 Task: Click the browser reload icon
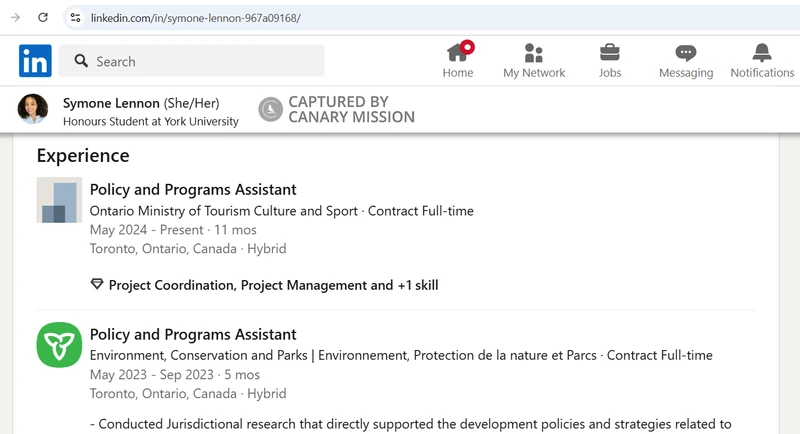coord(43,17)
